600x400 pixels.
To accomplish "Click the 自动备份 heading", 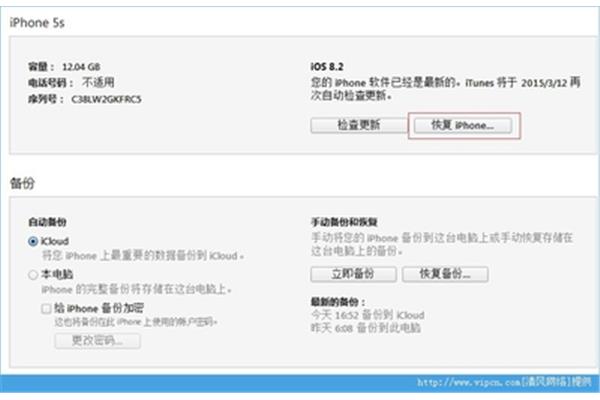I will (x=47, y=222).
